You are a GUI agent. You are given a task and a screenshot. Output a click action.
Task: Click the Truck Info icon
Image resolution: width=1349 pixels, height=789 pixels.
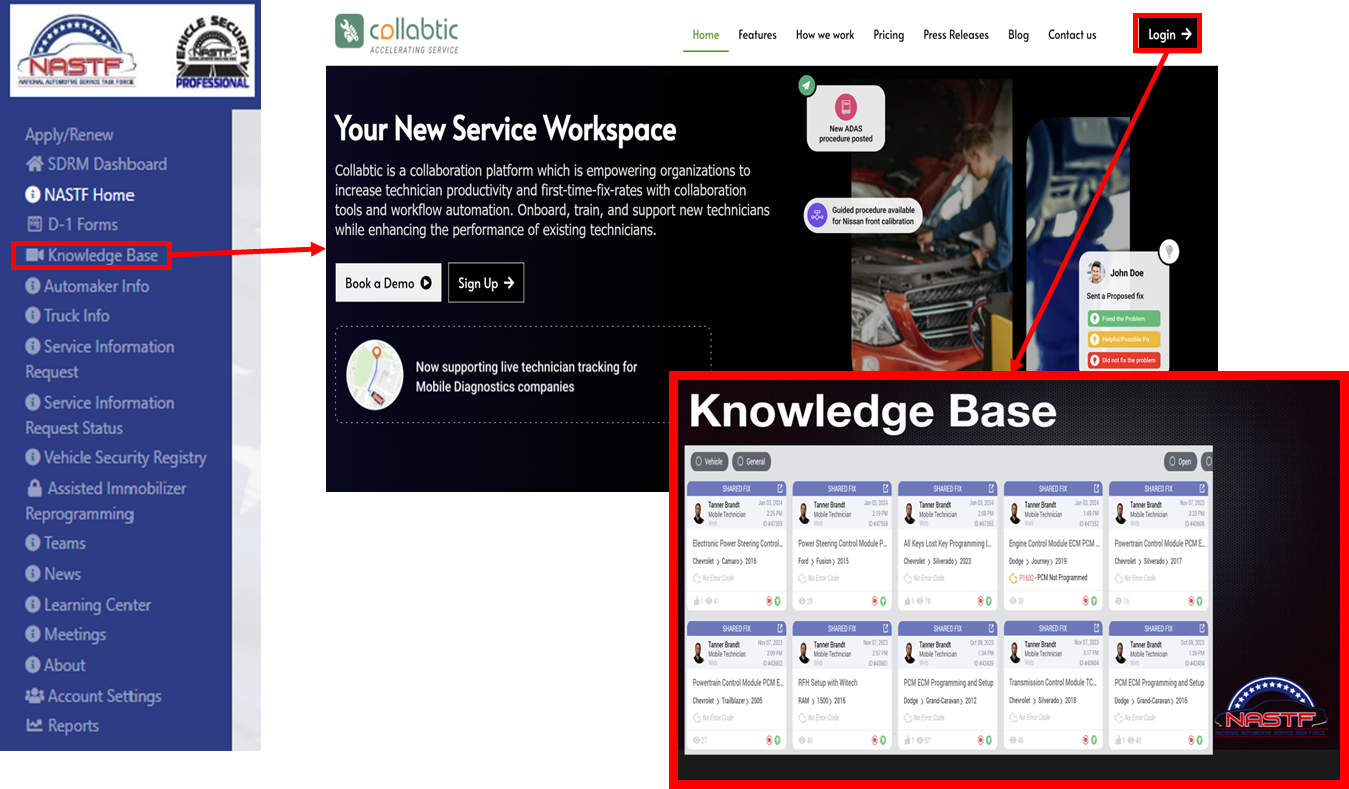click(x=33, y=316)
